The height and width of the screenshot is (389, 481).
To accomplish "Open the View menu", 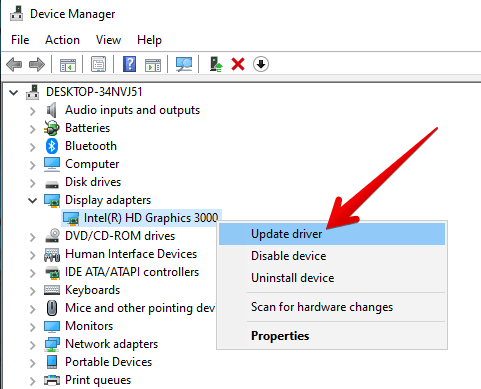I will click(x=108, y=40).
